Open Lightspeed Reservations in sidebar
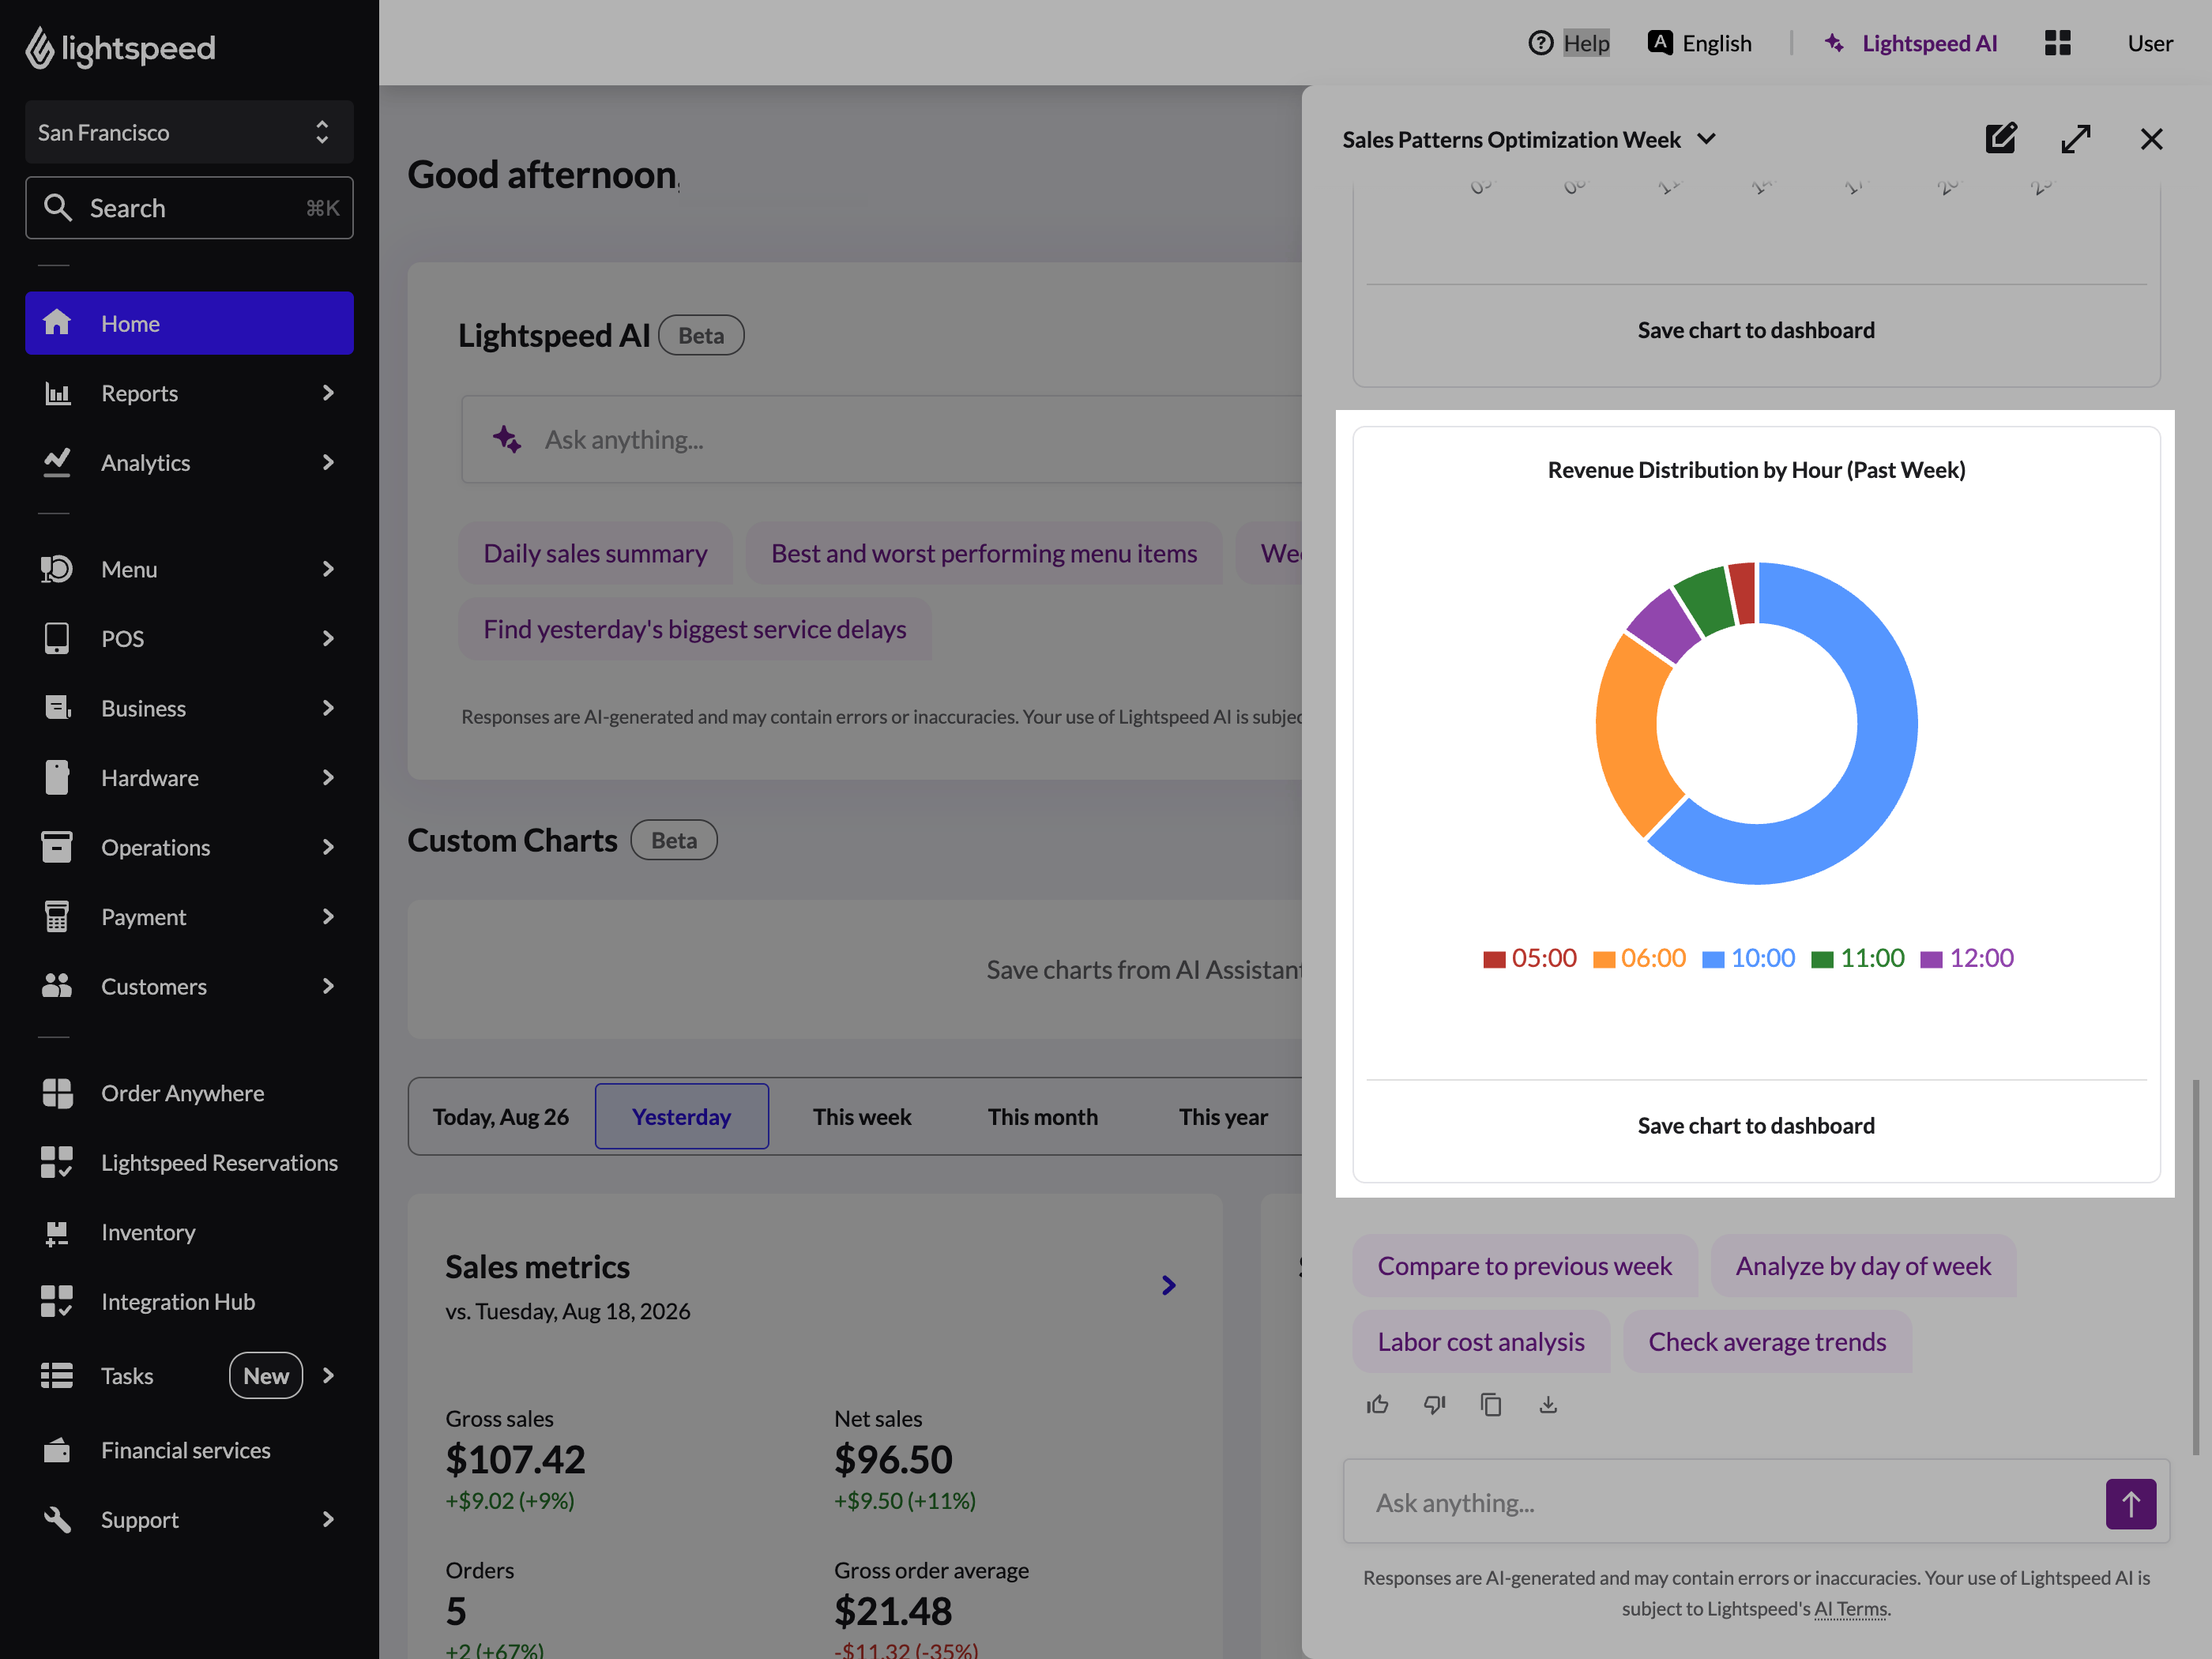This screenshot has height=1659, width=2212. pyautogui.click(x=189, y=1162)
